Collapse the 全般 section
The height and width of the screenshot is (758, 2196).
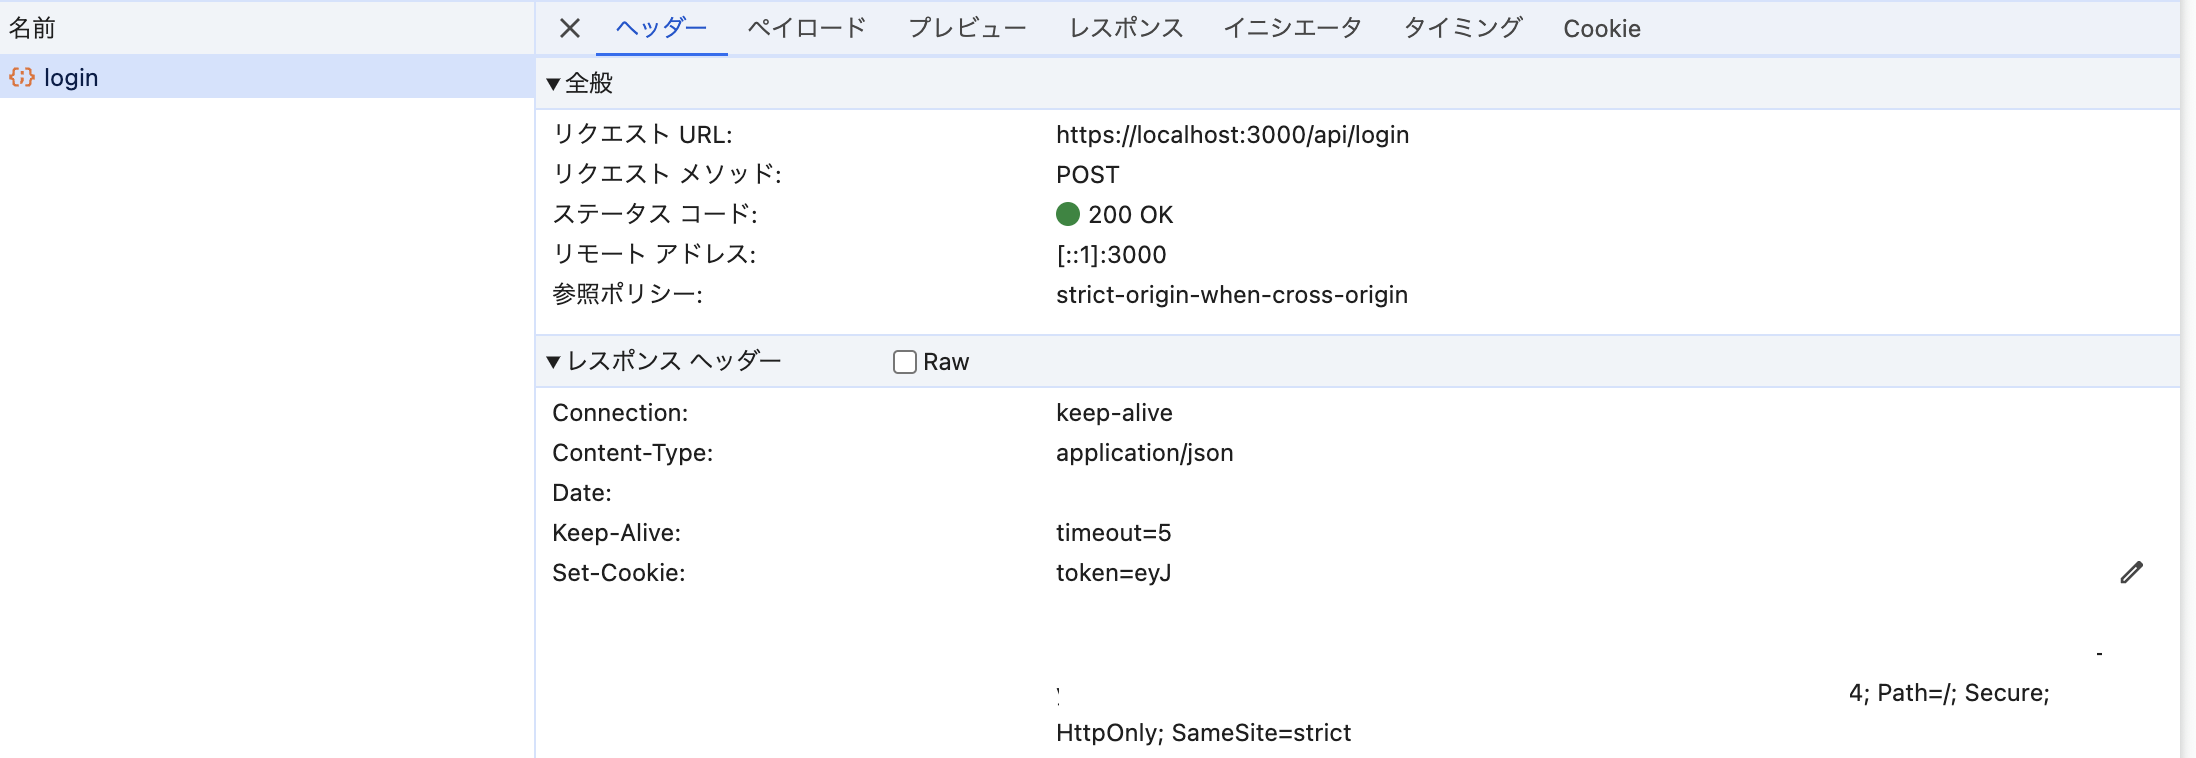click(554, 83)
